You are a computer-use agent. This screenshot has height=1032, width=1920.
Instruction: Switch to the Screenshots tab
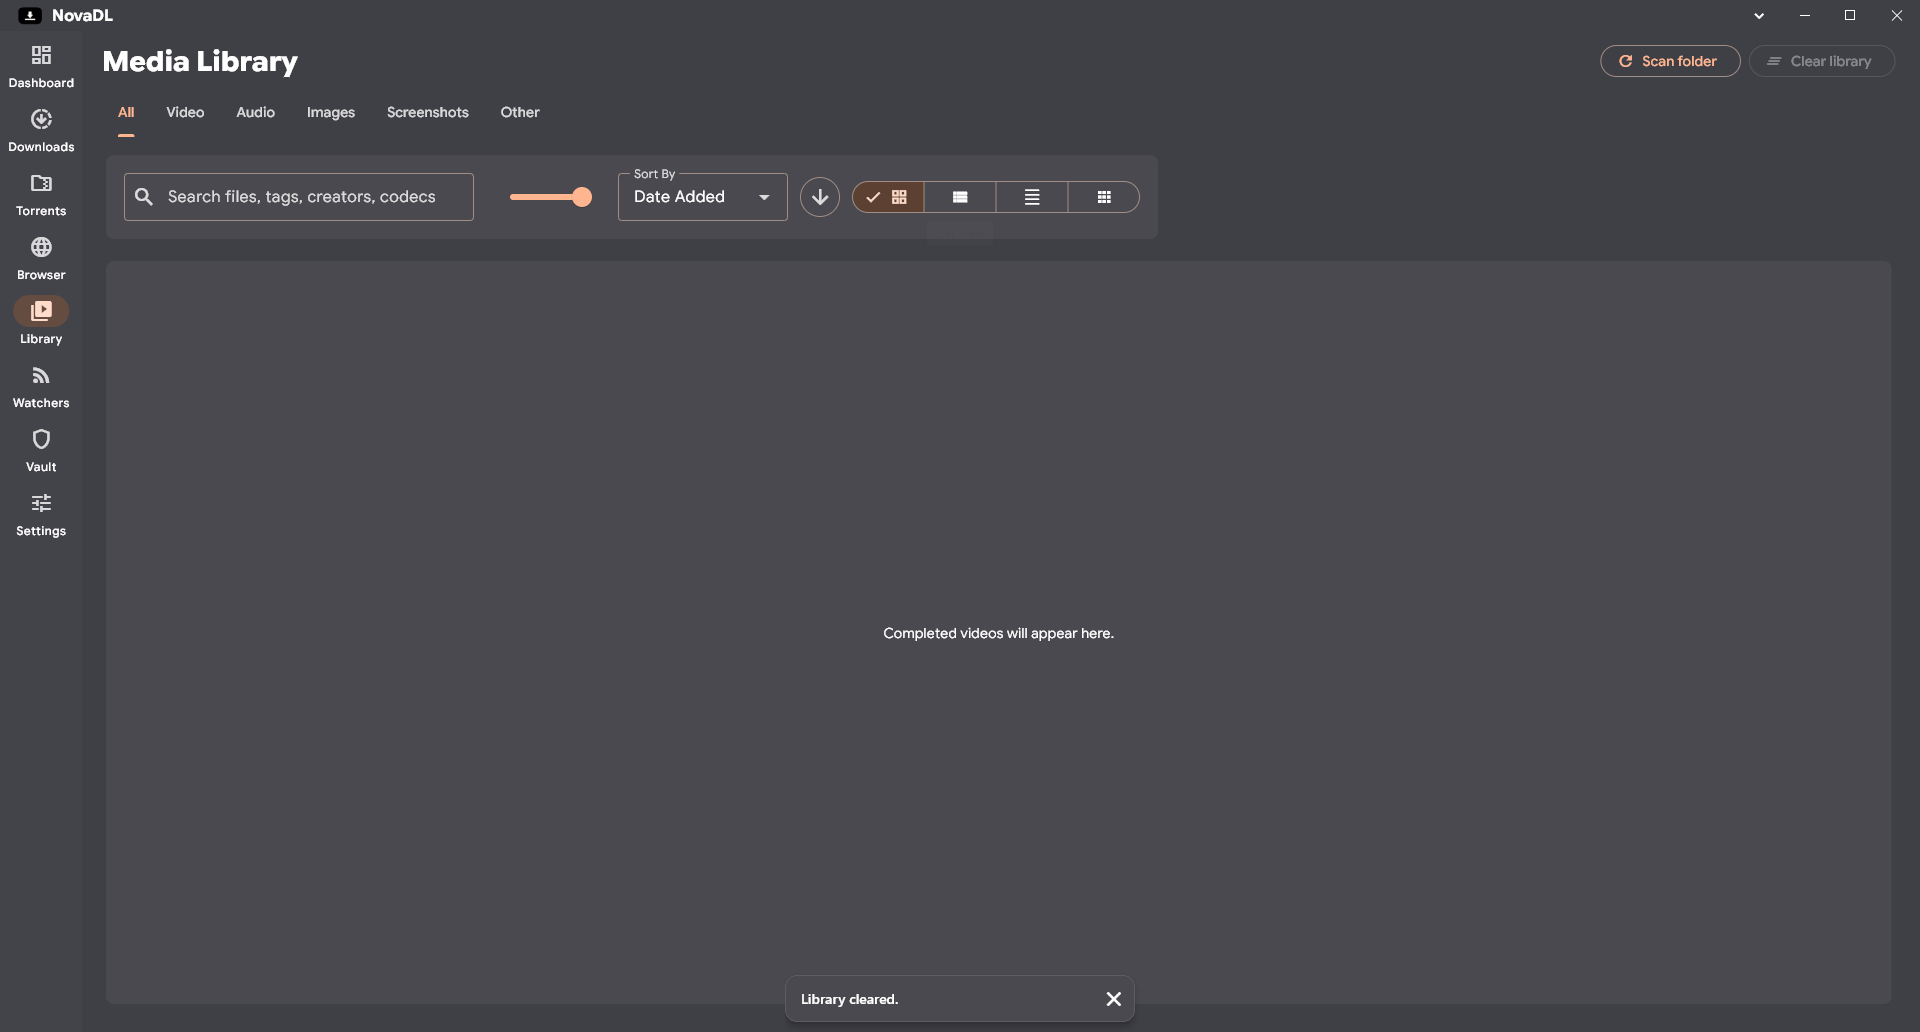tap(428, 112)
